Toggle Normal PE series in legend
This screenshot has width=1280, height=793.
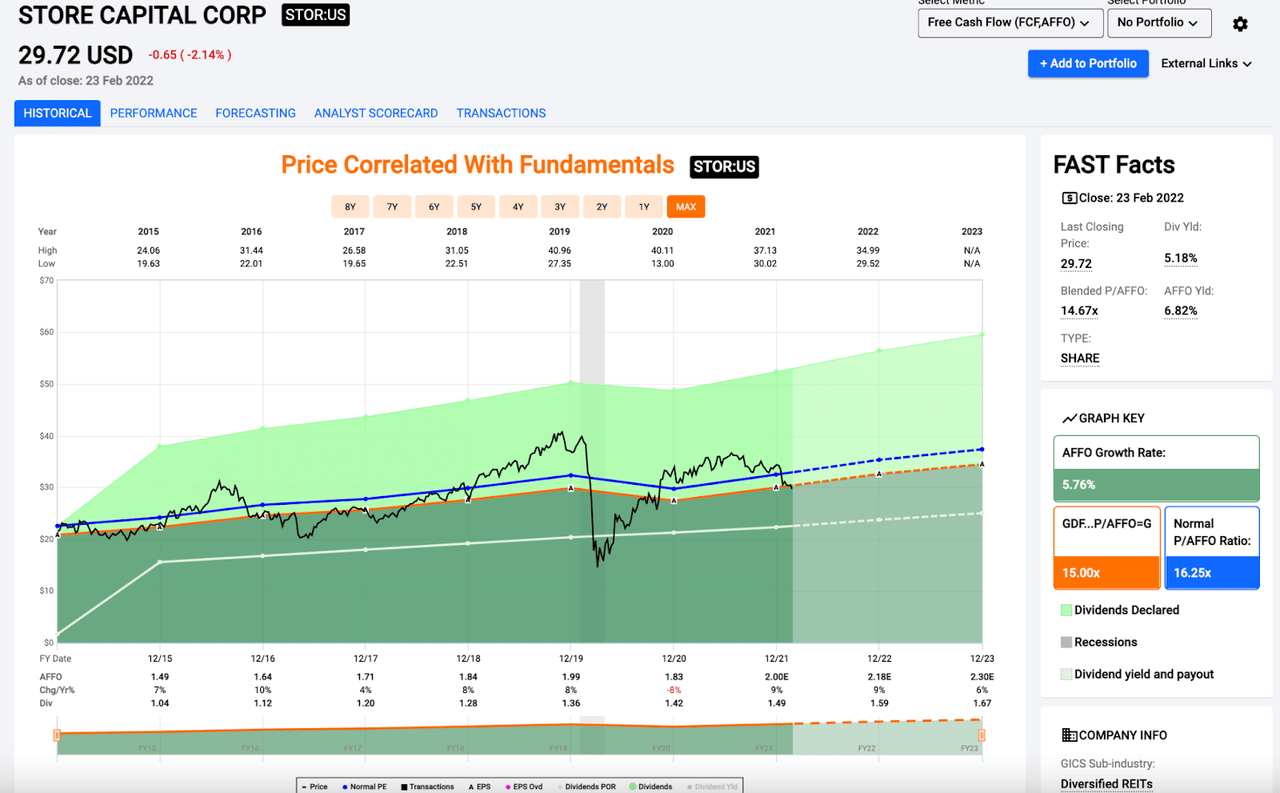coord(364,787)
